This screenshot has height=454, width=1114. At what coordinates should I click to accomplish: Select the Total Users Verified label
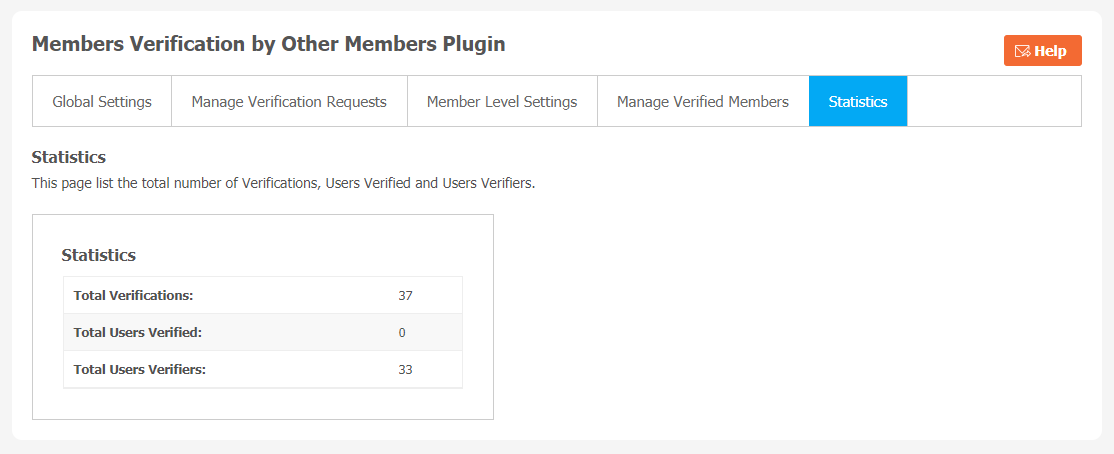tap(138, 333)
